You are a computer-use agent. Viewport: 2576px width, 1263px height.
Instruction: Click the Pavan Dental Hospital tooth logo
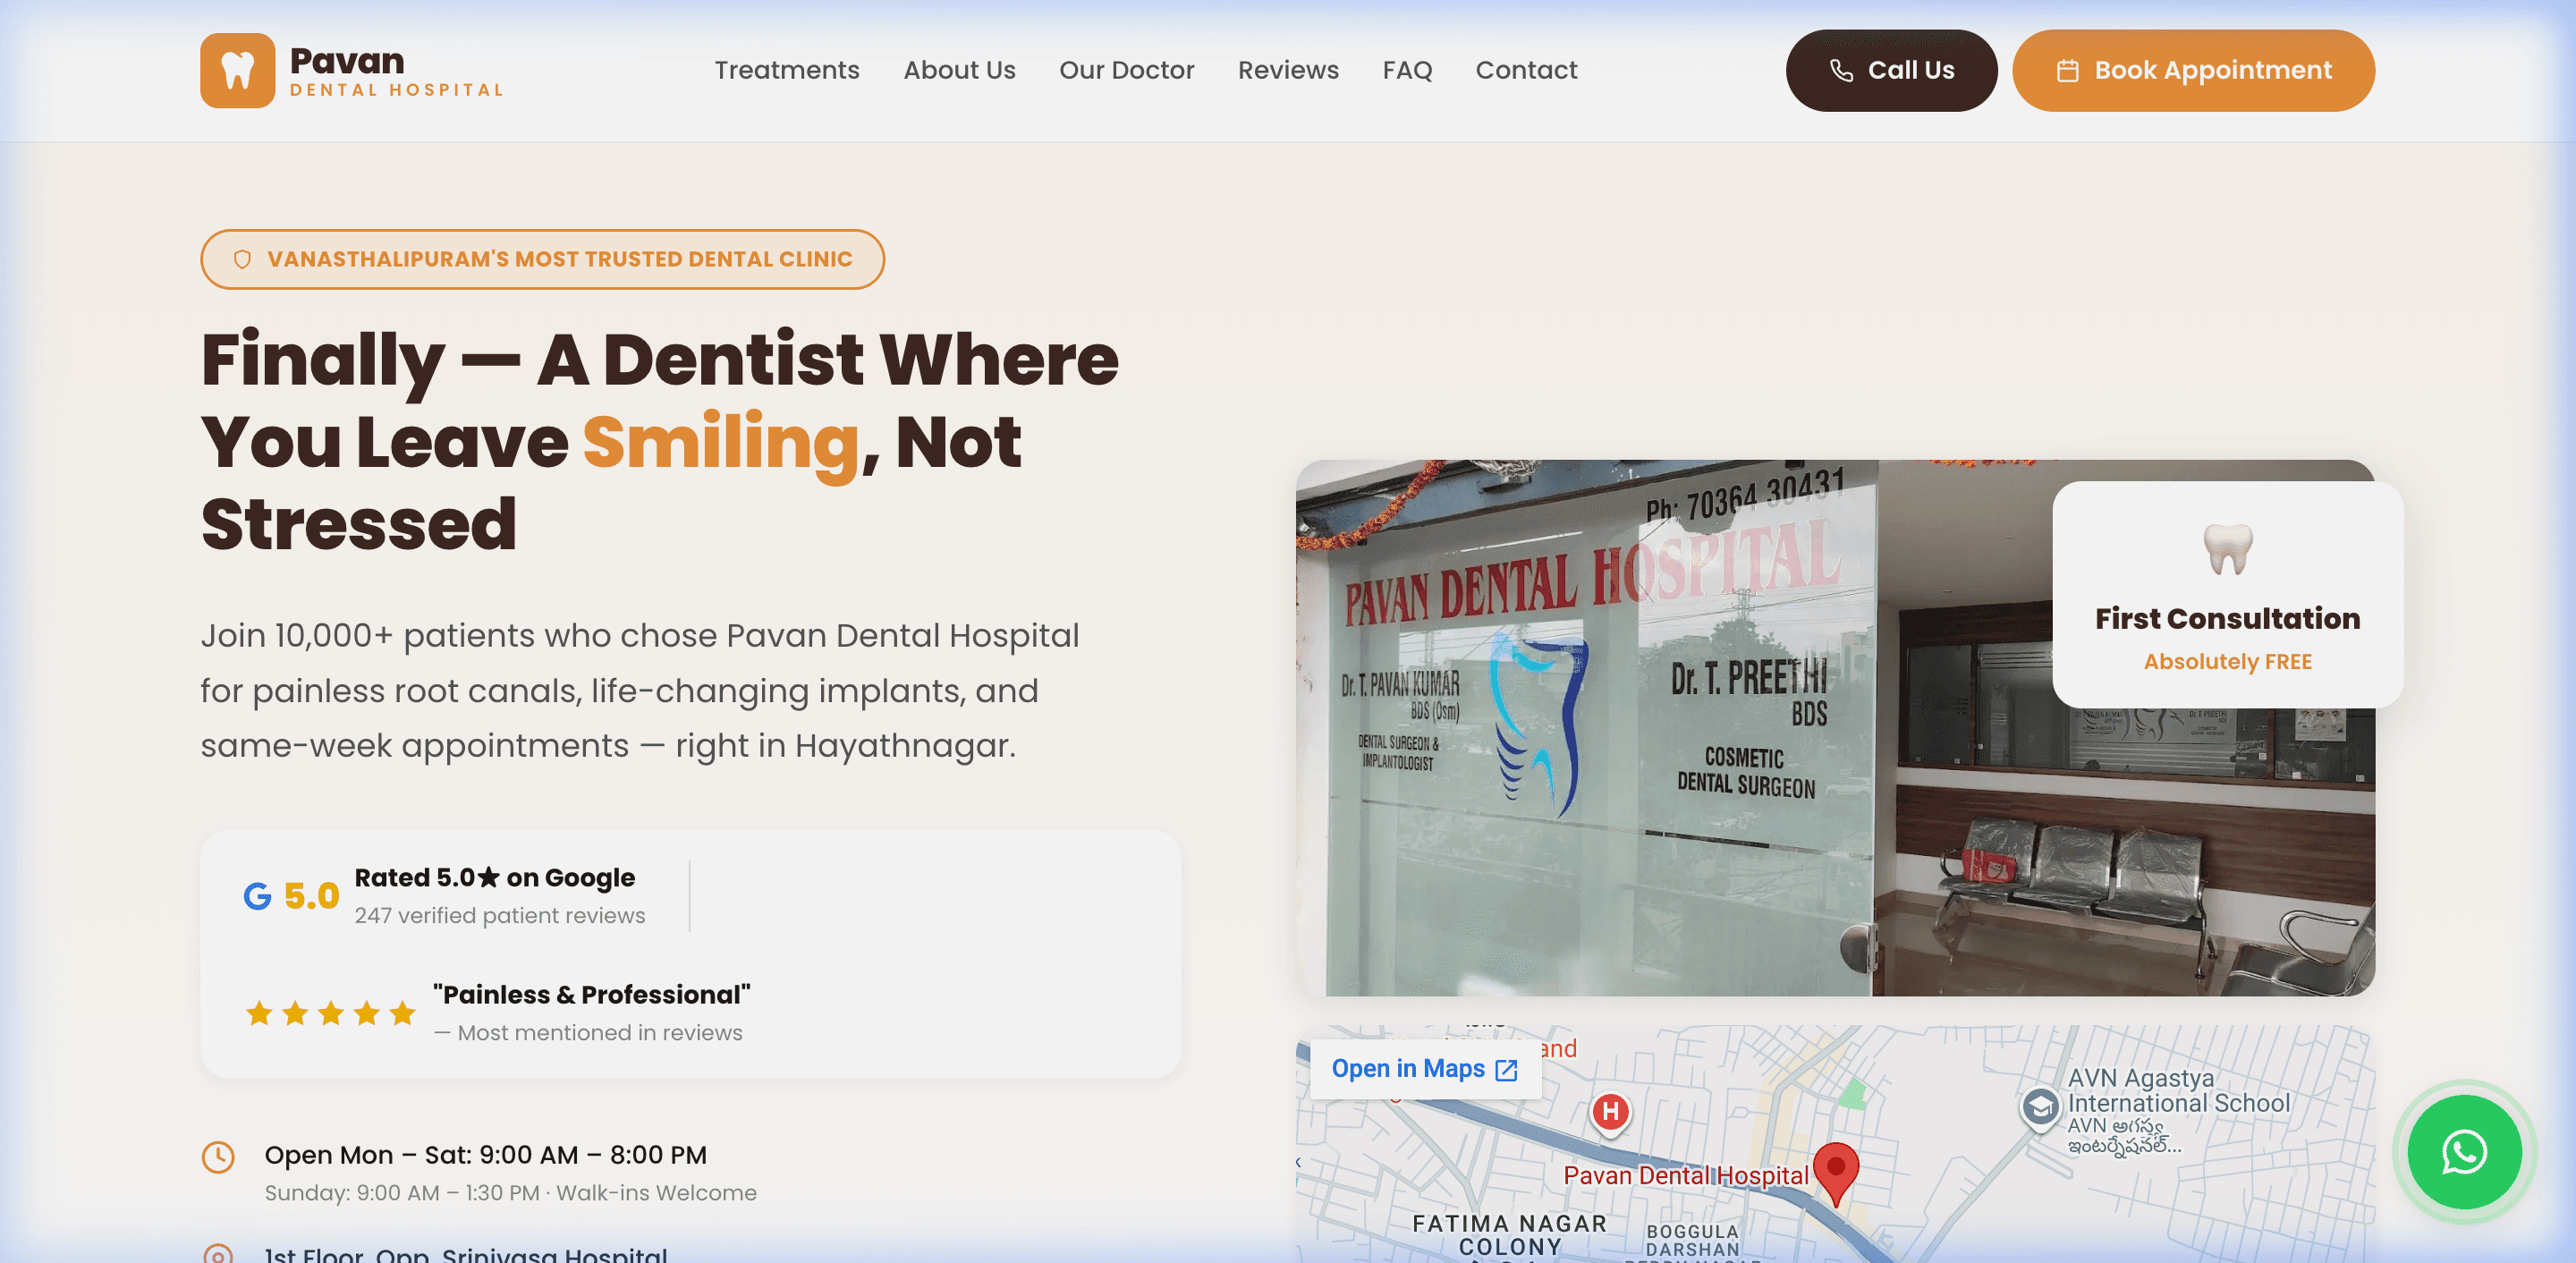pyautogui.click(x=238, y=70)
